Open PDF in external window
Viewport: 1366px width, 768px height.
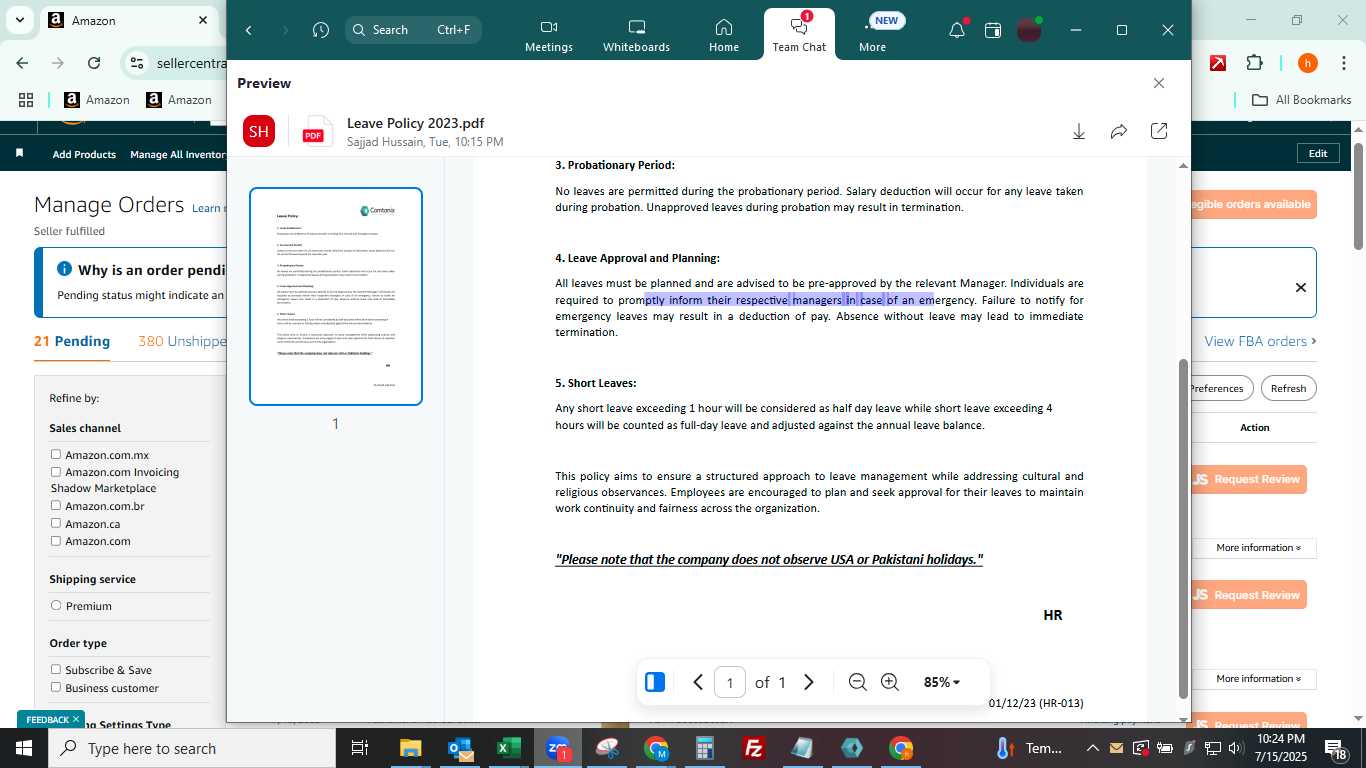(1159, 131)
